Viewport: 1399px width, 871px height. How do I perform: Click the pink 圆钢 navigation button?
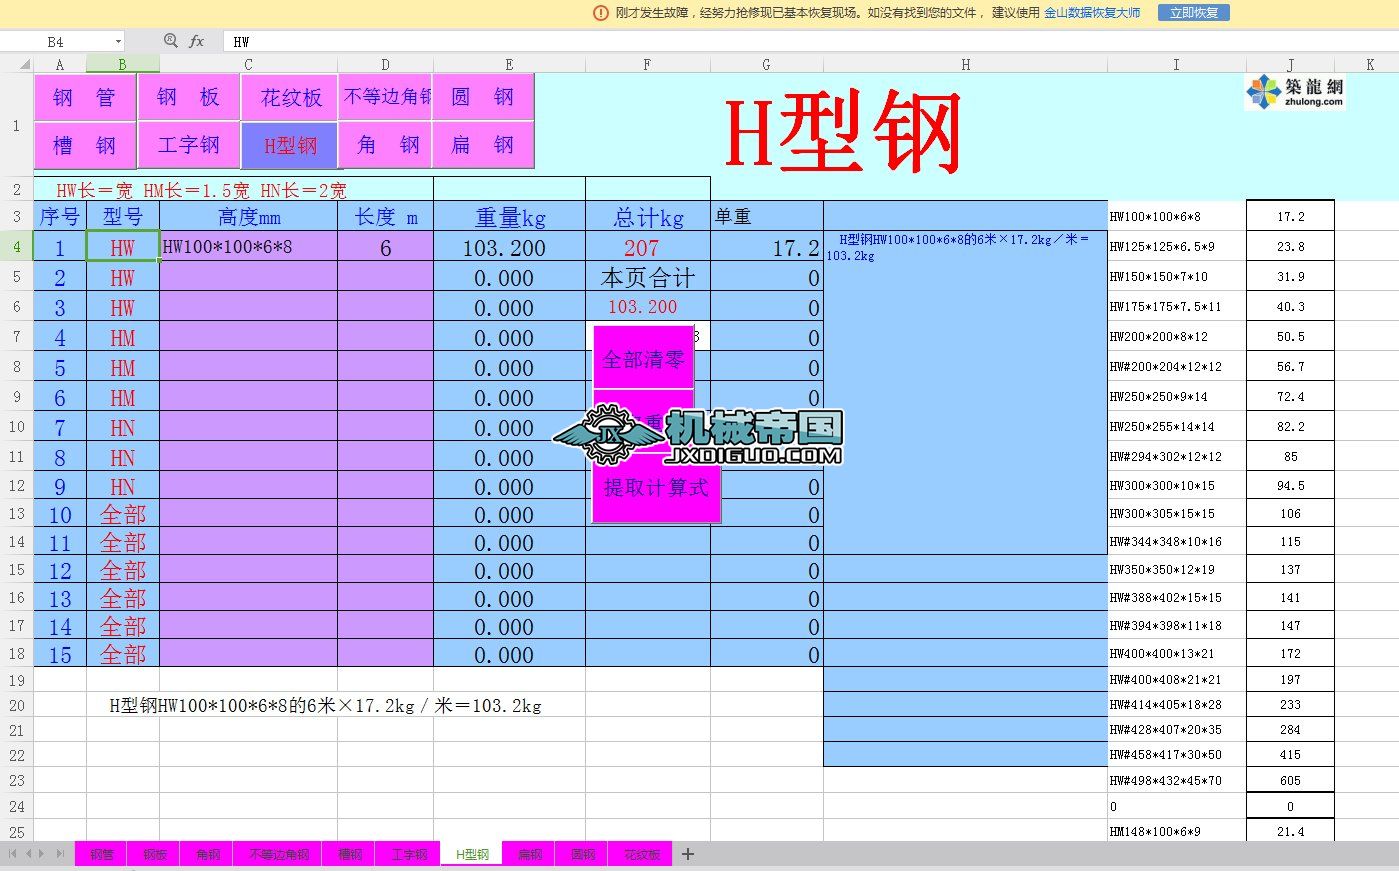[x=482, y=97]
